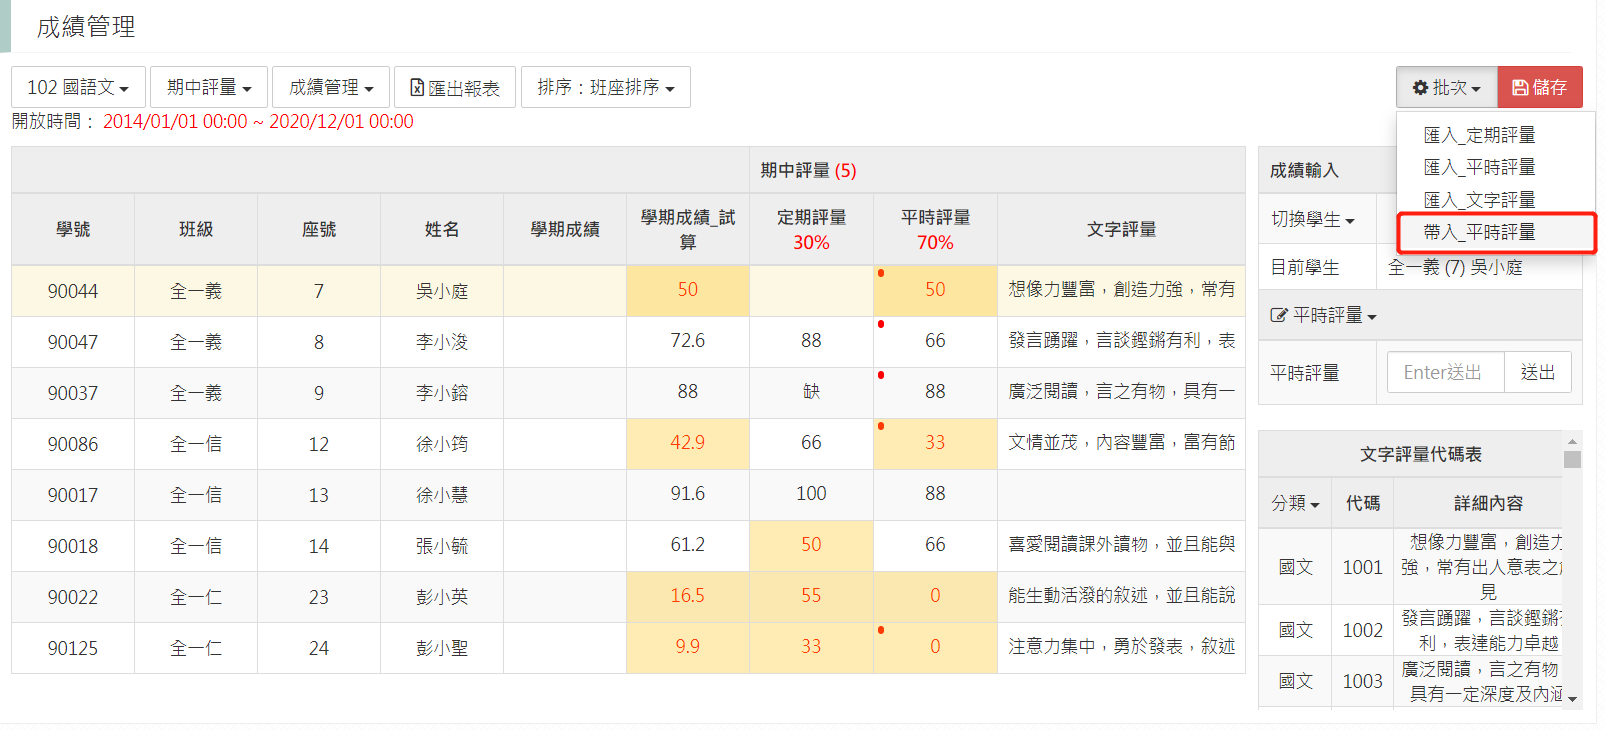Click the red 儲存 save button
The width and height of the screenshot is (1605, 730).
pos(1540,87)
